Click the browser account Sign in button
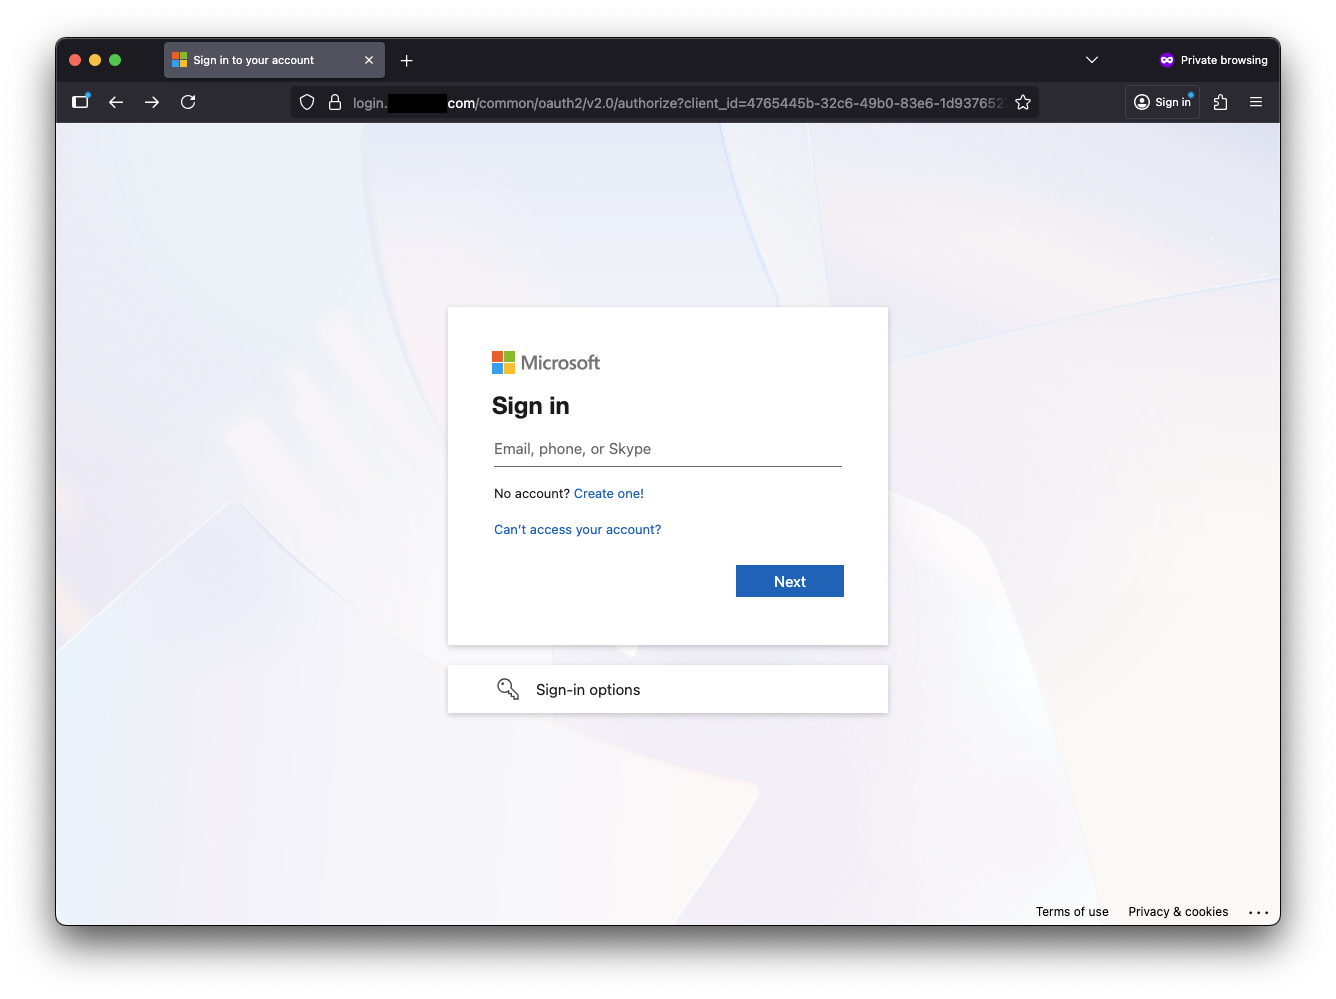The height and width of the screenshot is (999, 1336). coord(1162,102)
